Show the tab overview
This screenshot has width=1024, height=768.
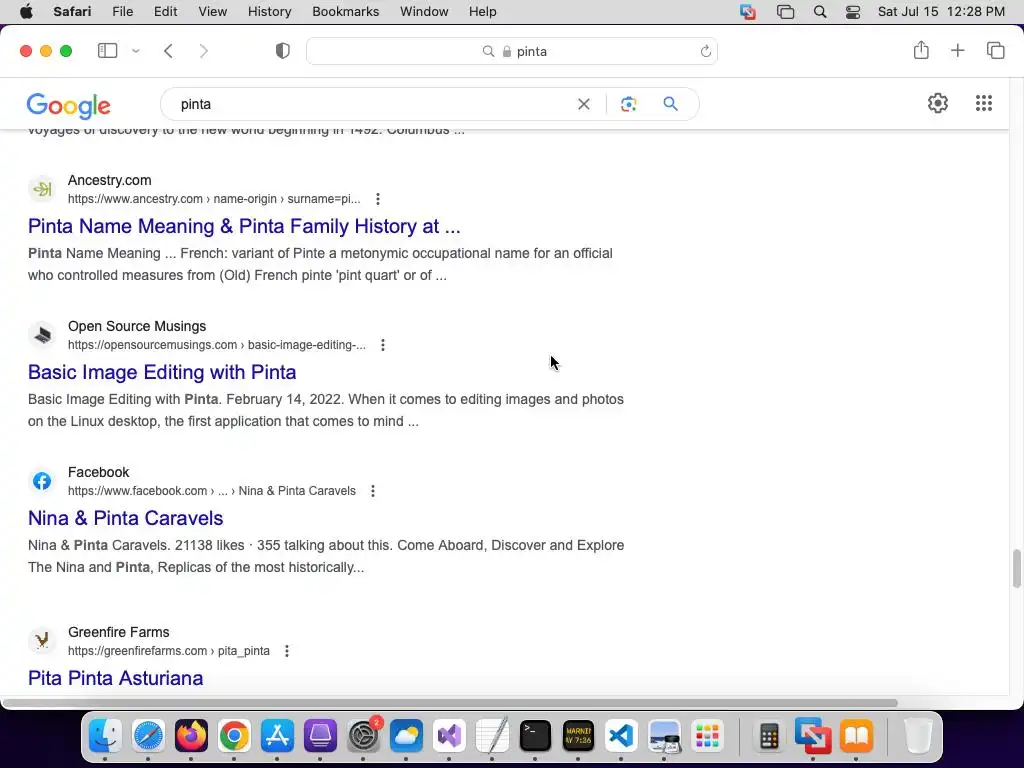(995, 50)
